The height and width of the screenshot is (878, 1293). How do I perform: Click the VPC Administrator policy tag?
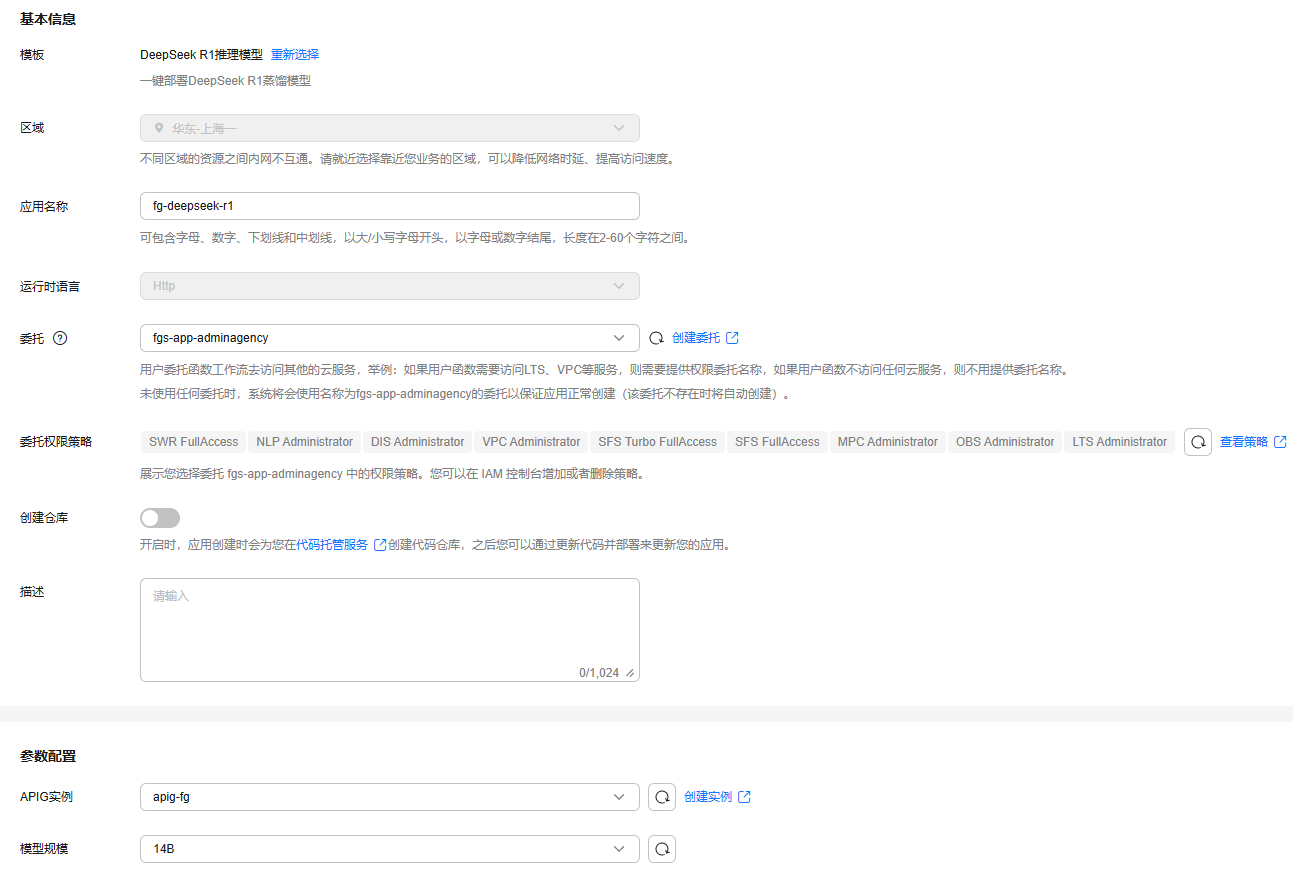pos(531,442)
